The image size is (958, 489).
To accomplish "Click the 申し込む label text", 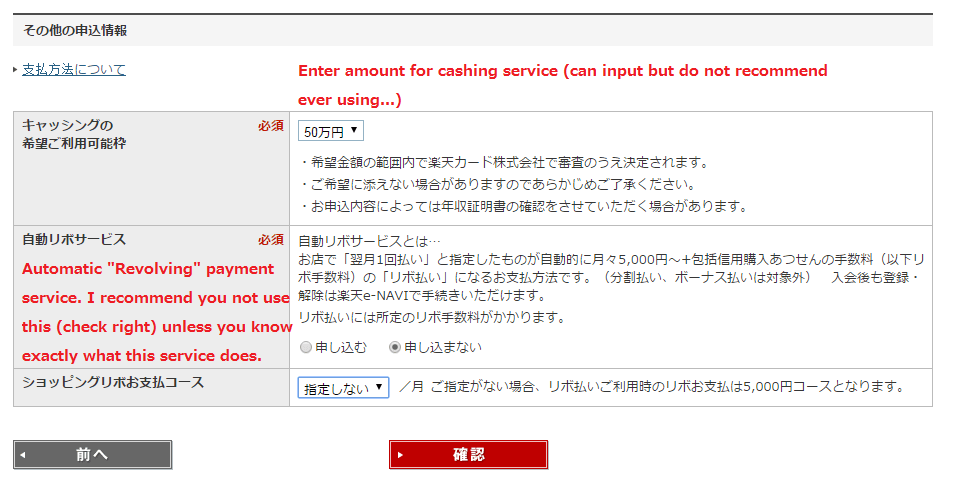I will tap(340, 347).
